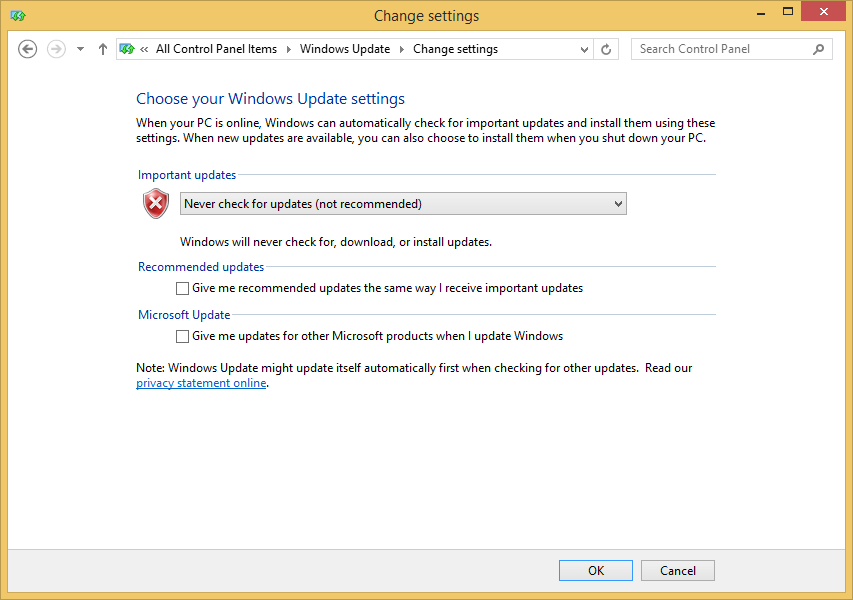This screenshot has width=853, height=600.
Task: Click the 'Important updates' section label
Action: 187,175
